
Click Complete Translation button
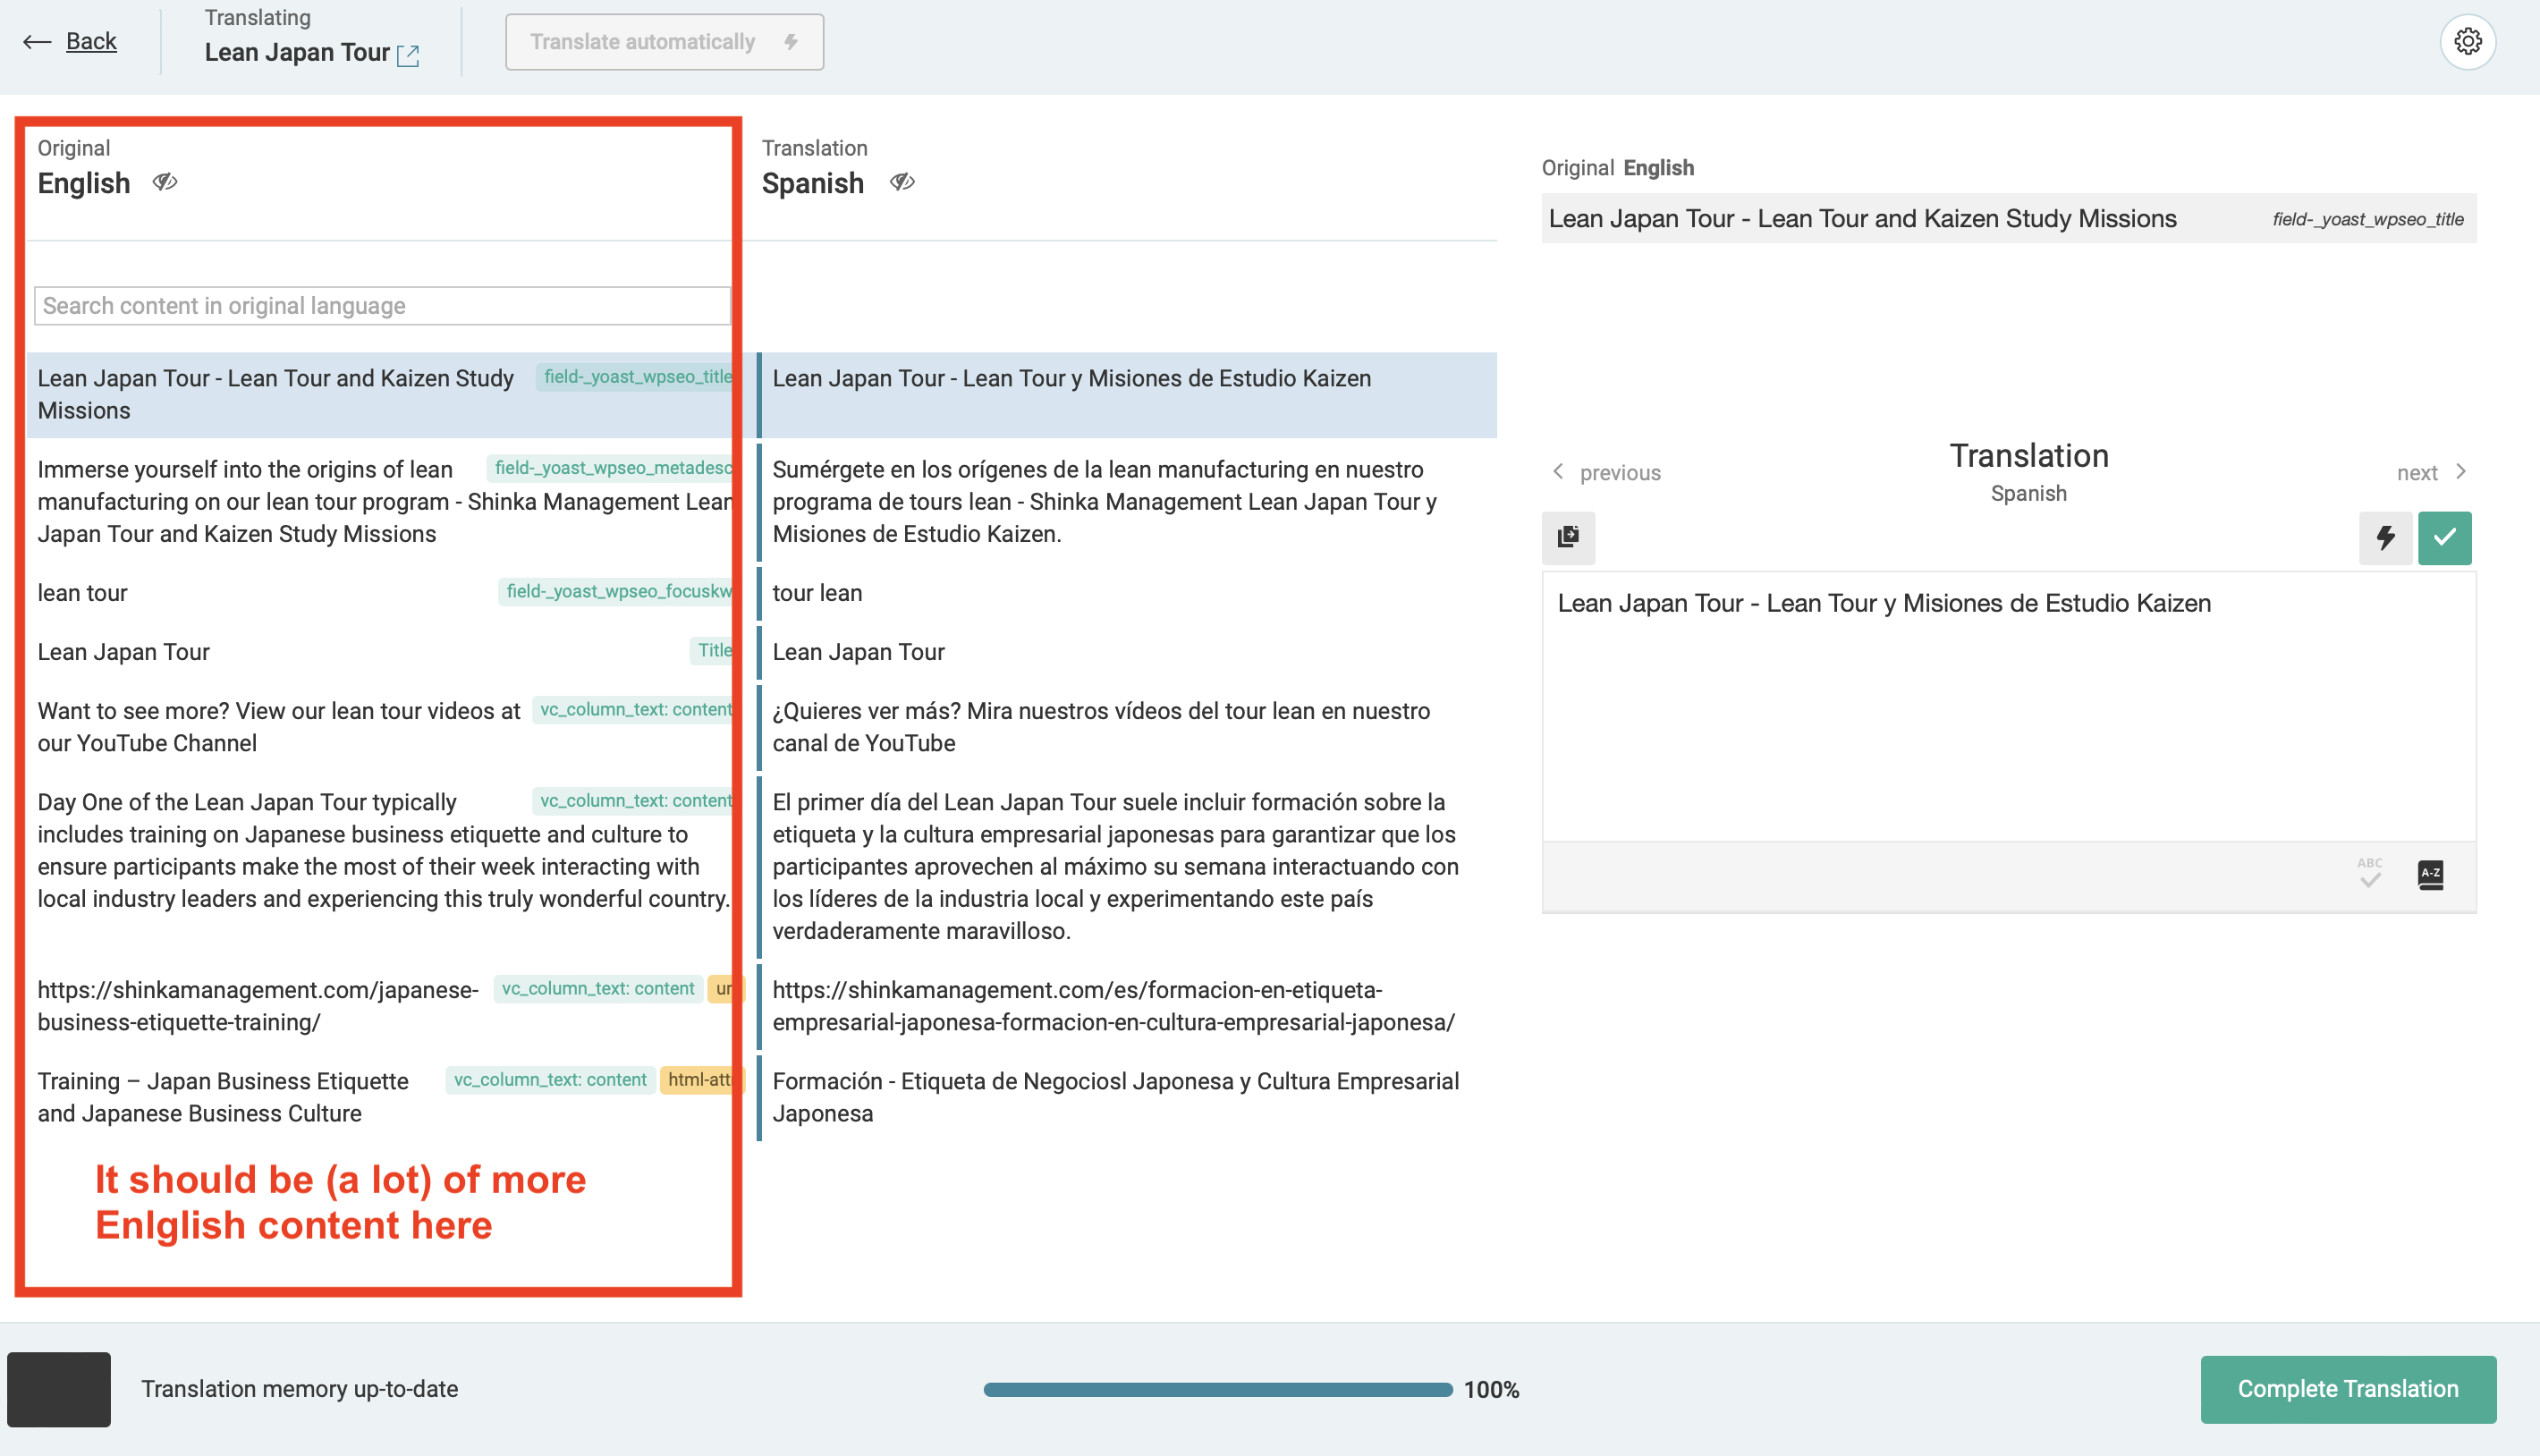(2347, 1389)
